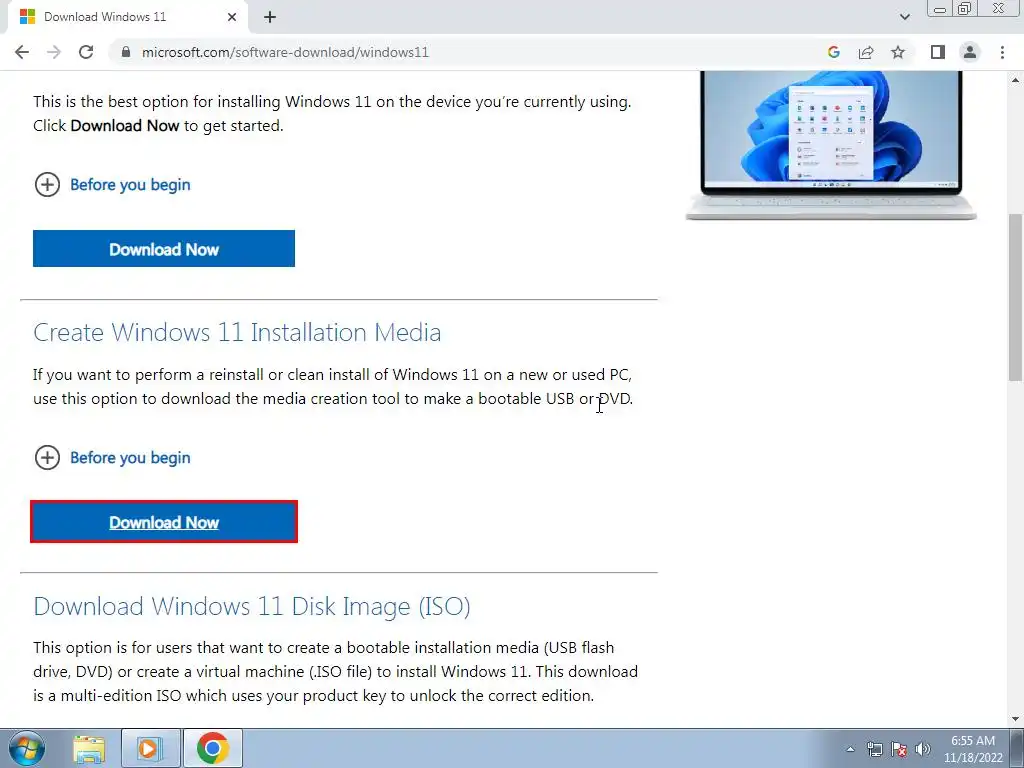This screenshot has width=1024, height=768.
Task: Click the Download Windows 11 Disk Image heading
Action: pyautogui.click(x=252, y=606)
